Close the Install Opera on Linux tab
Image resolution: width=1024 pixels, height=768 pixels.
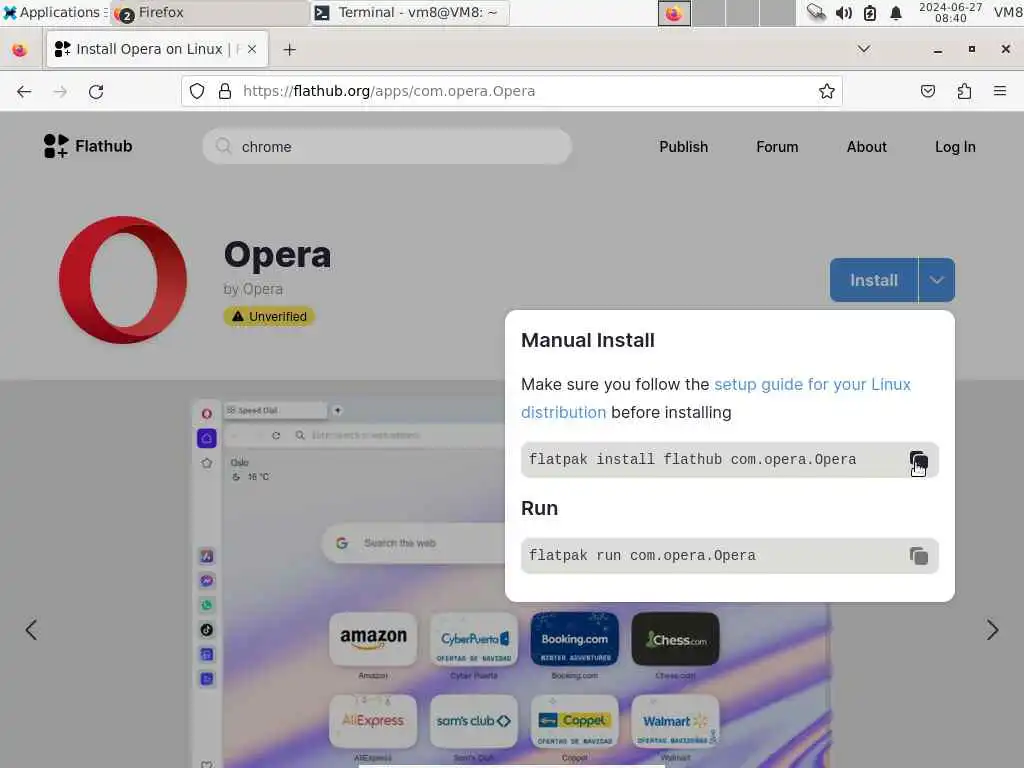coord(252,49)
